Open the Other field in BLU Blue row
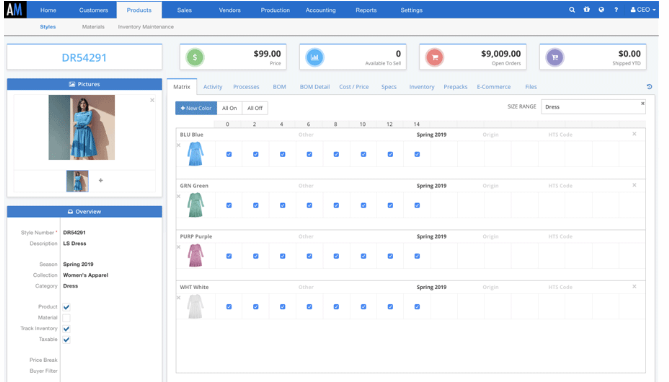Screen dimensions: 669x382 pos(306,134)
